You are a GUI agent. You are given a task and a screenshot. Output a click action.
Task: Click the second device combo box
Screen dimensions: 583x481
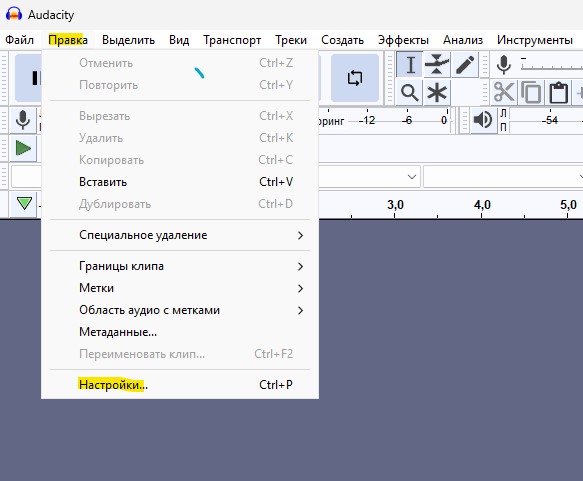point(503,177)
